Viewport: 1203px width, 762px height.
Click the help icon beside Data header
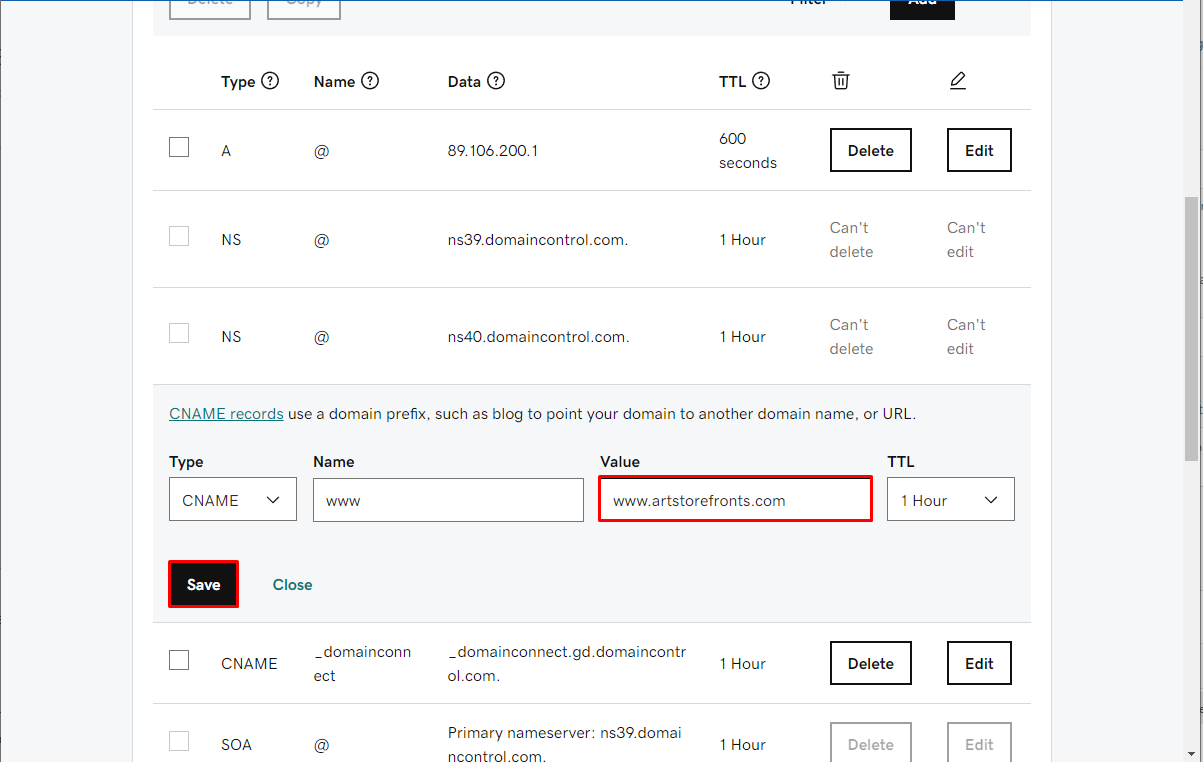[x=496, y=81]
